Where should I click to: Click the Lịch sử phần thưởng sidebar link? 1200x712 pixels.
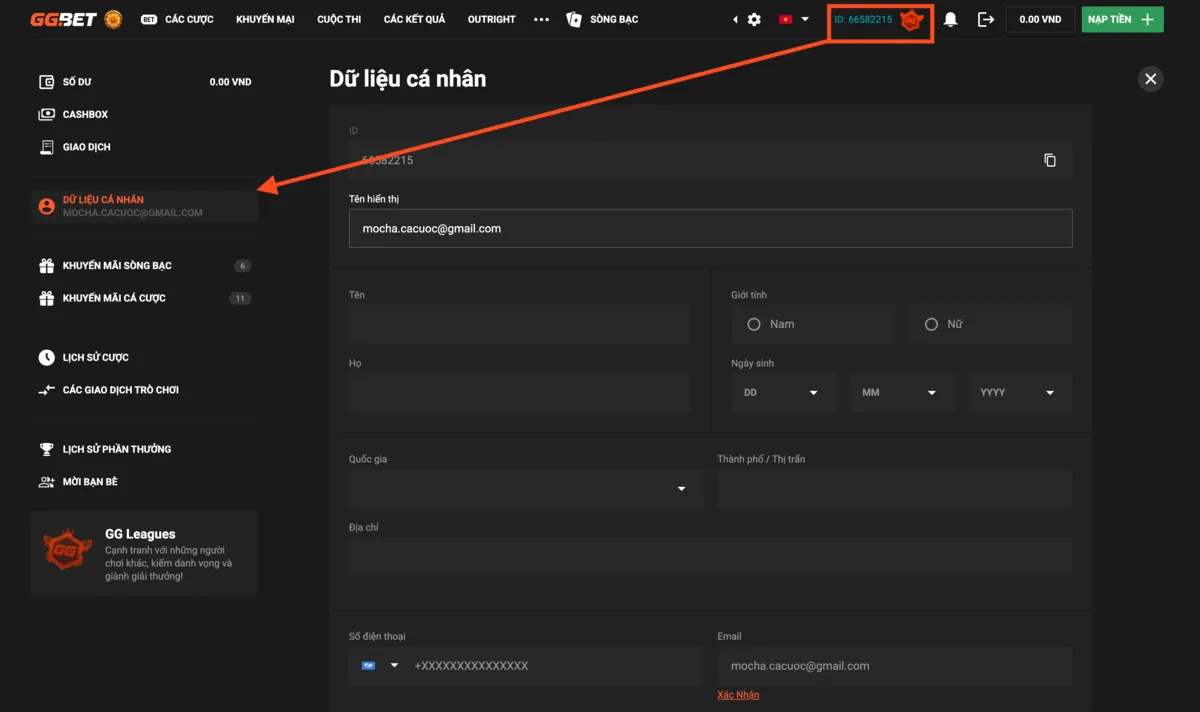tap(116, 449)
